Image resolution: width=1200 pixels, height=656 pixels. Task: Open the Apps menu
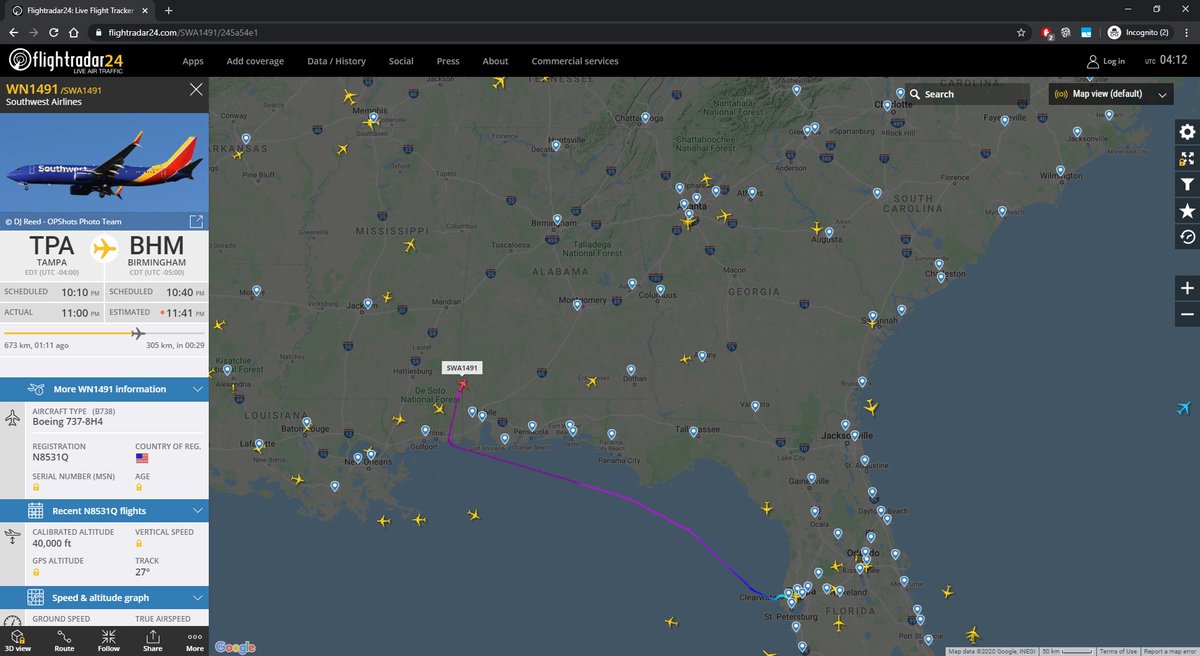(193, 61)
